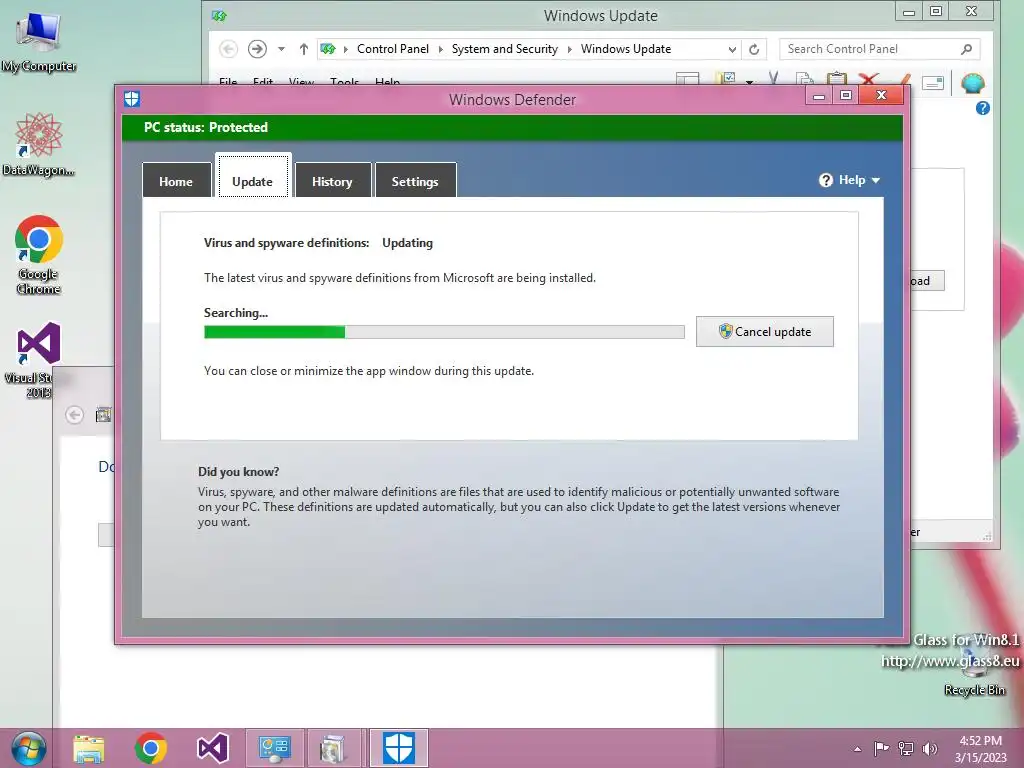Click the Cut scissors toolbar icon

tap(774, 80)
